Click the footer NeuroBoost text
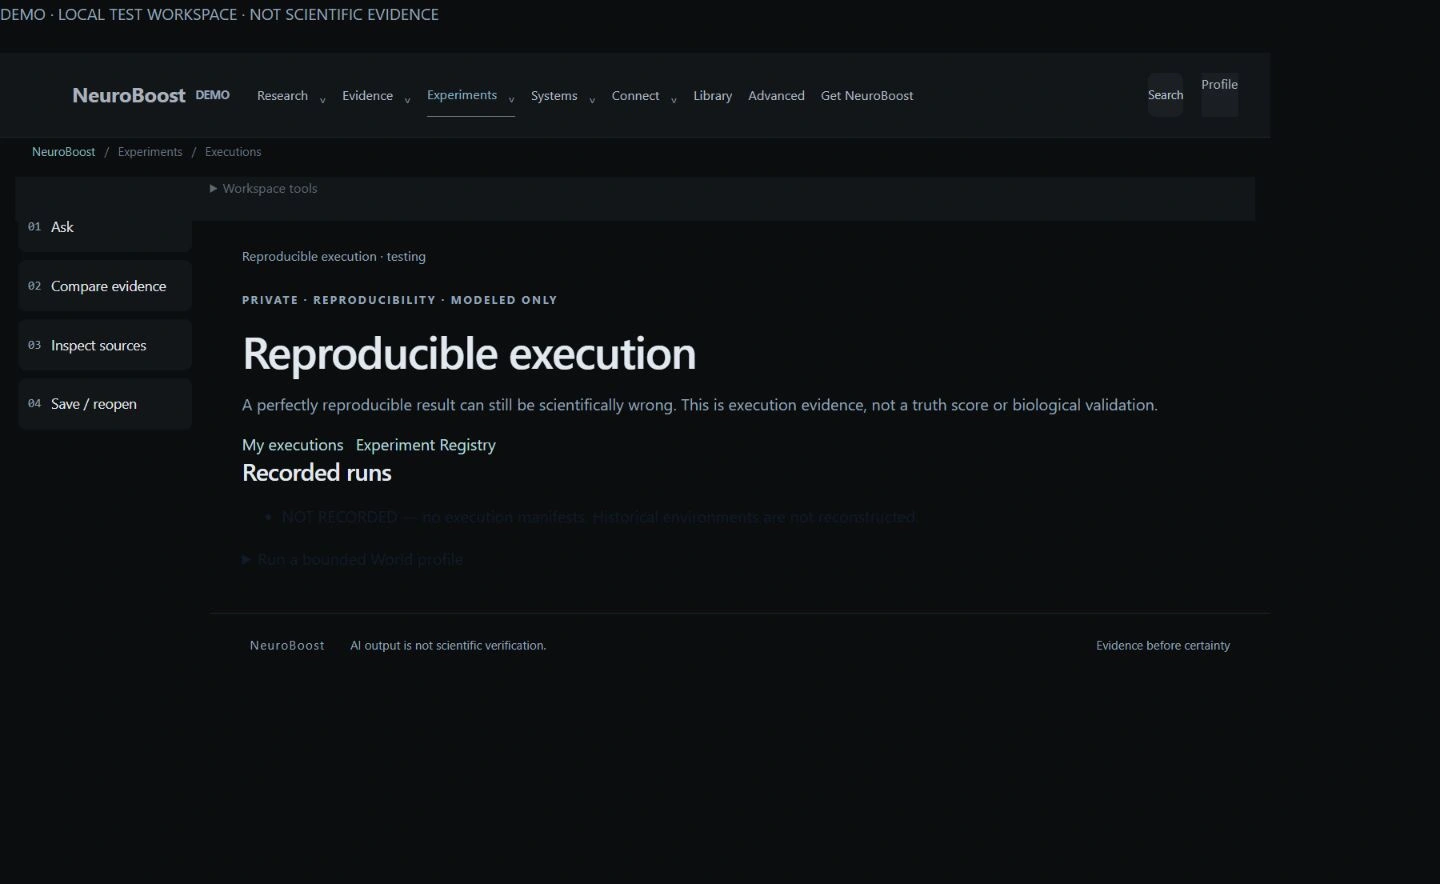Screen dimensions: 1440x884 (x=287, y=646)
